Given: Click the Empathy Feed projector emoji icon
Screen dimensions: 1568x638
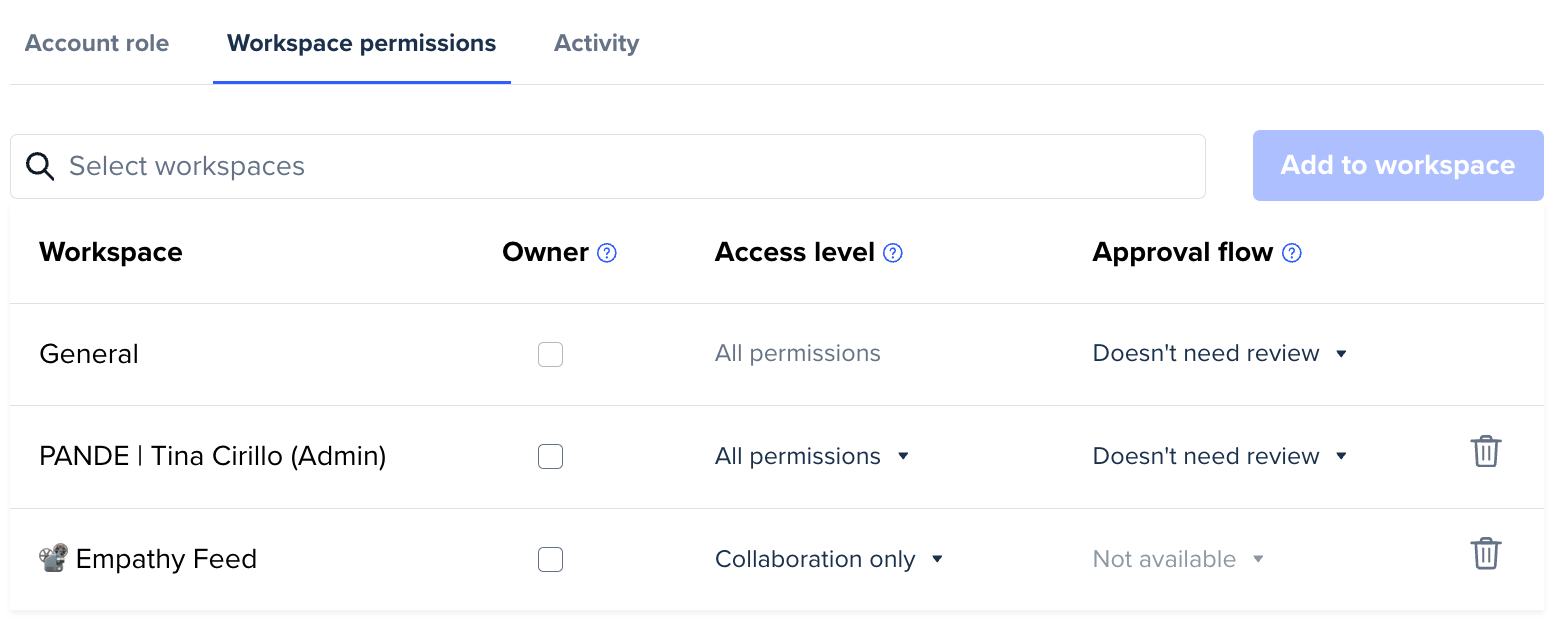Looking at the screenshot, I should click(x=53, y=557).
